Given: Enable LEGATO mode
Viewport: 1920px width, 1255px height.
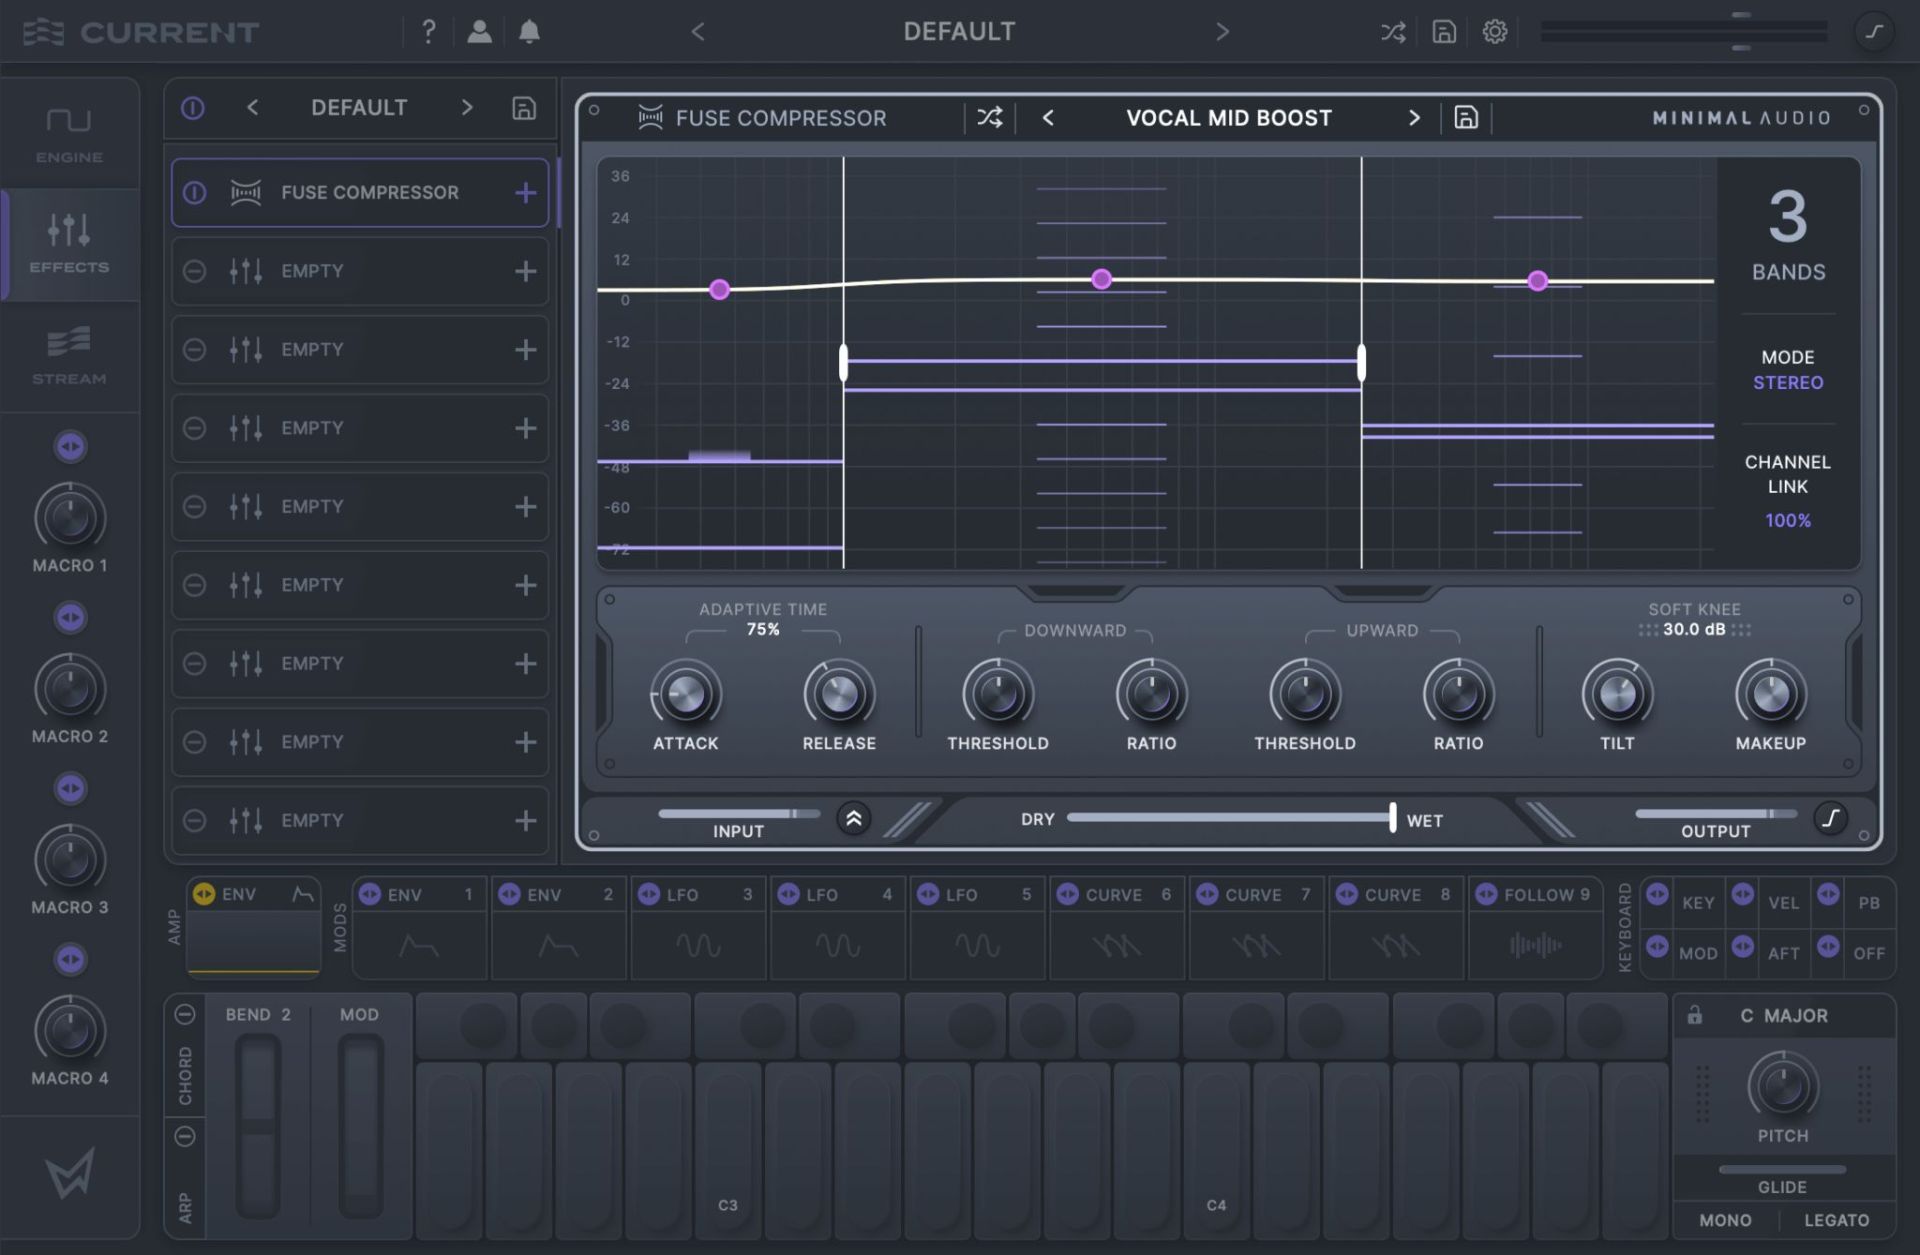Looking at the screenshot, I should (x=1836, y=1220).
